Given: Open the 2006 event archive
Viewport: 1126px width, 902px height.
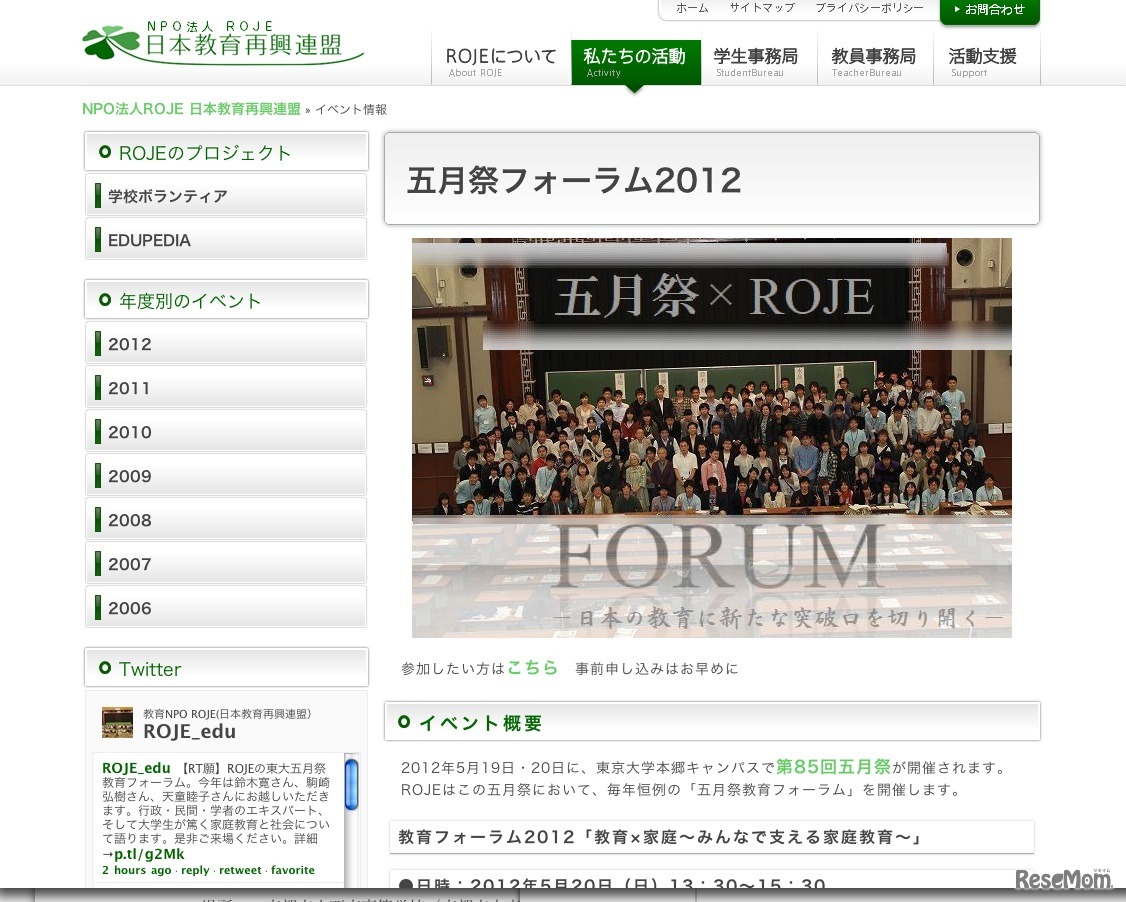Looking at the screenshot, I should [x=226, y=608].
